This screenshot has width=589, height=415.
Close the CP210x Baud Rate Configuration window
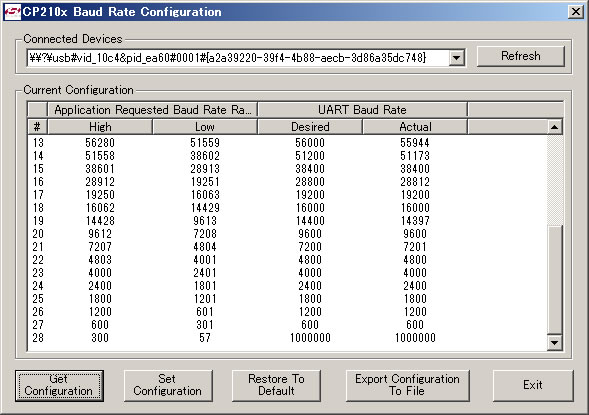(576, 12)
